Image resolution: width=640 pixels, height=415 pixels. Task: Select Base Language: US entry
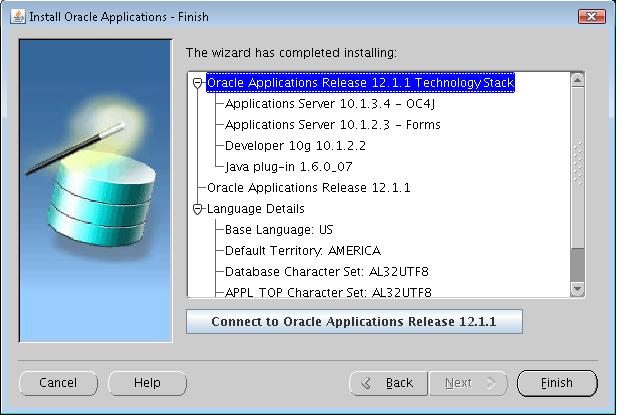click(279, 230)
